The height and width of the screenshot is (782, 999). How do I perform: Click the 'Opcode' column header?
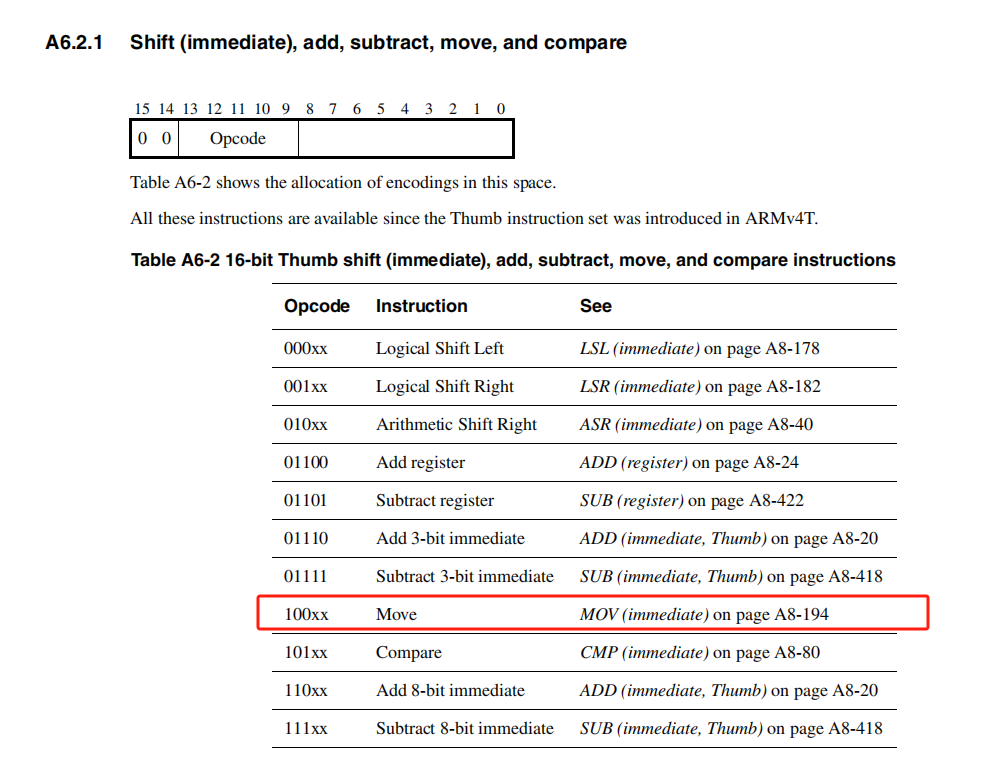pyautogui.click(x=317, y=307)
